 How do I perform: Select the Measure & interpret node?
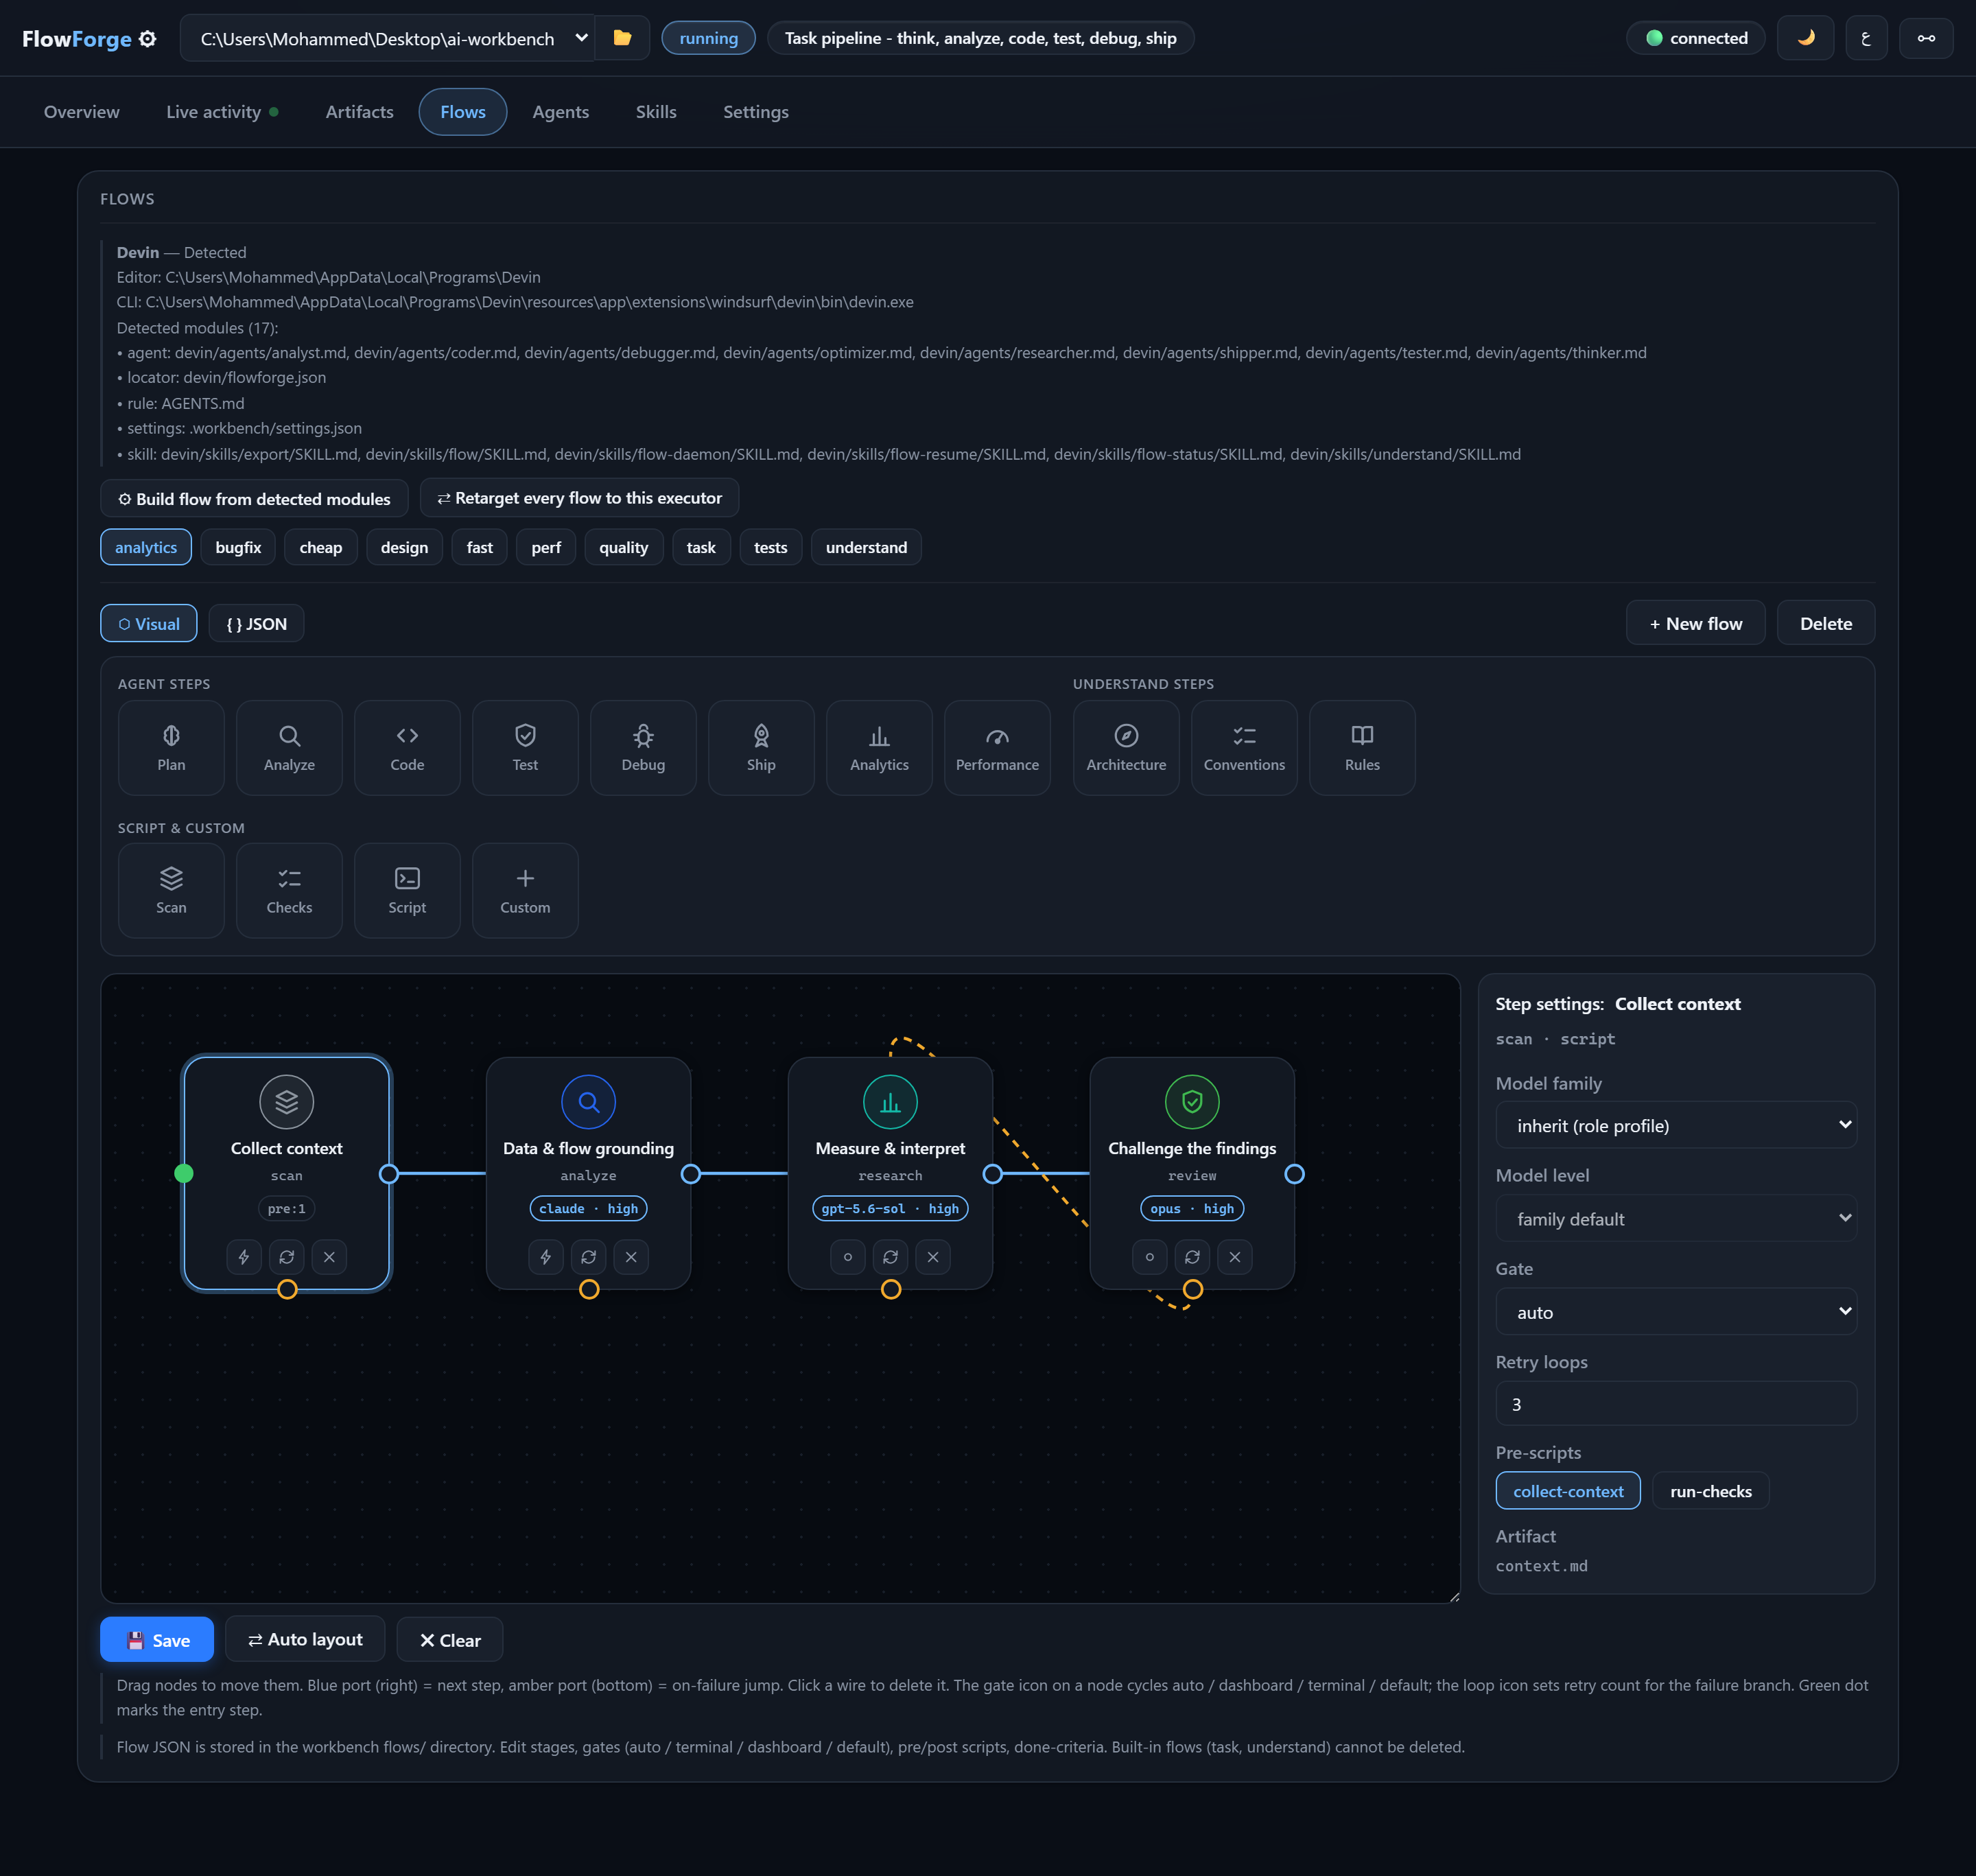tap(890, 1174)
